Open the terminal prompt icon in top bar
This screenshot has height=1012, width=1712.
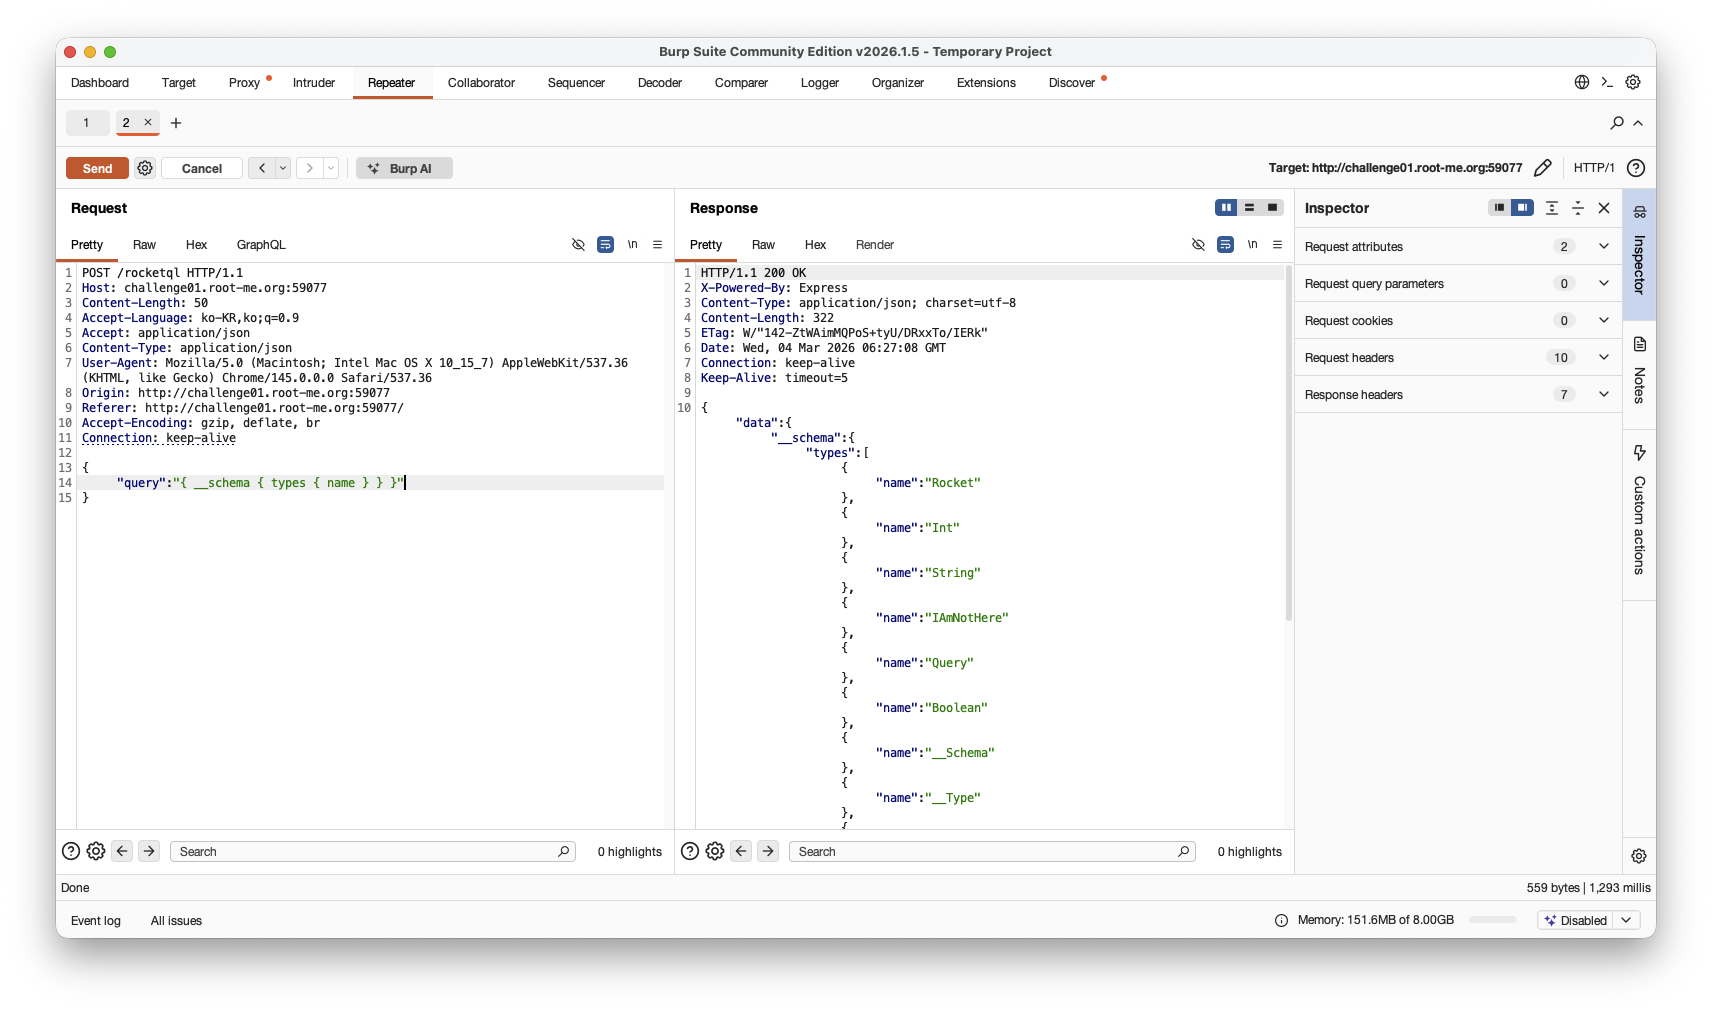pos(1607,82)
